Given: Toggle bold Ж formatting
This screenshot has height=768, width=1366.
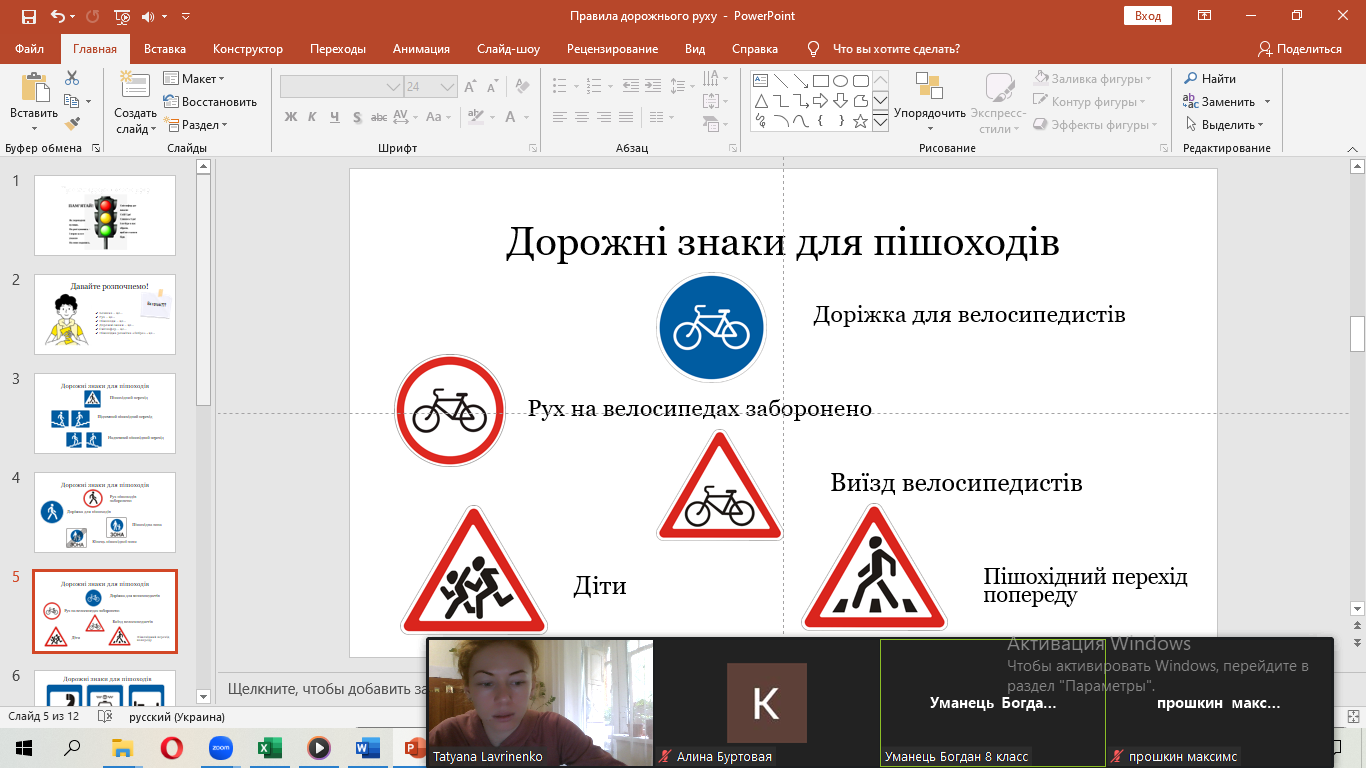Looking at the screenshot, I should pyautogui.click(x=291, y=116).
